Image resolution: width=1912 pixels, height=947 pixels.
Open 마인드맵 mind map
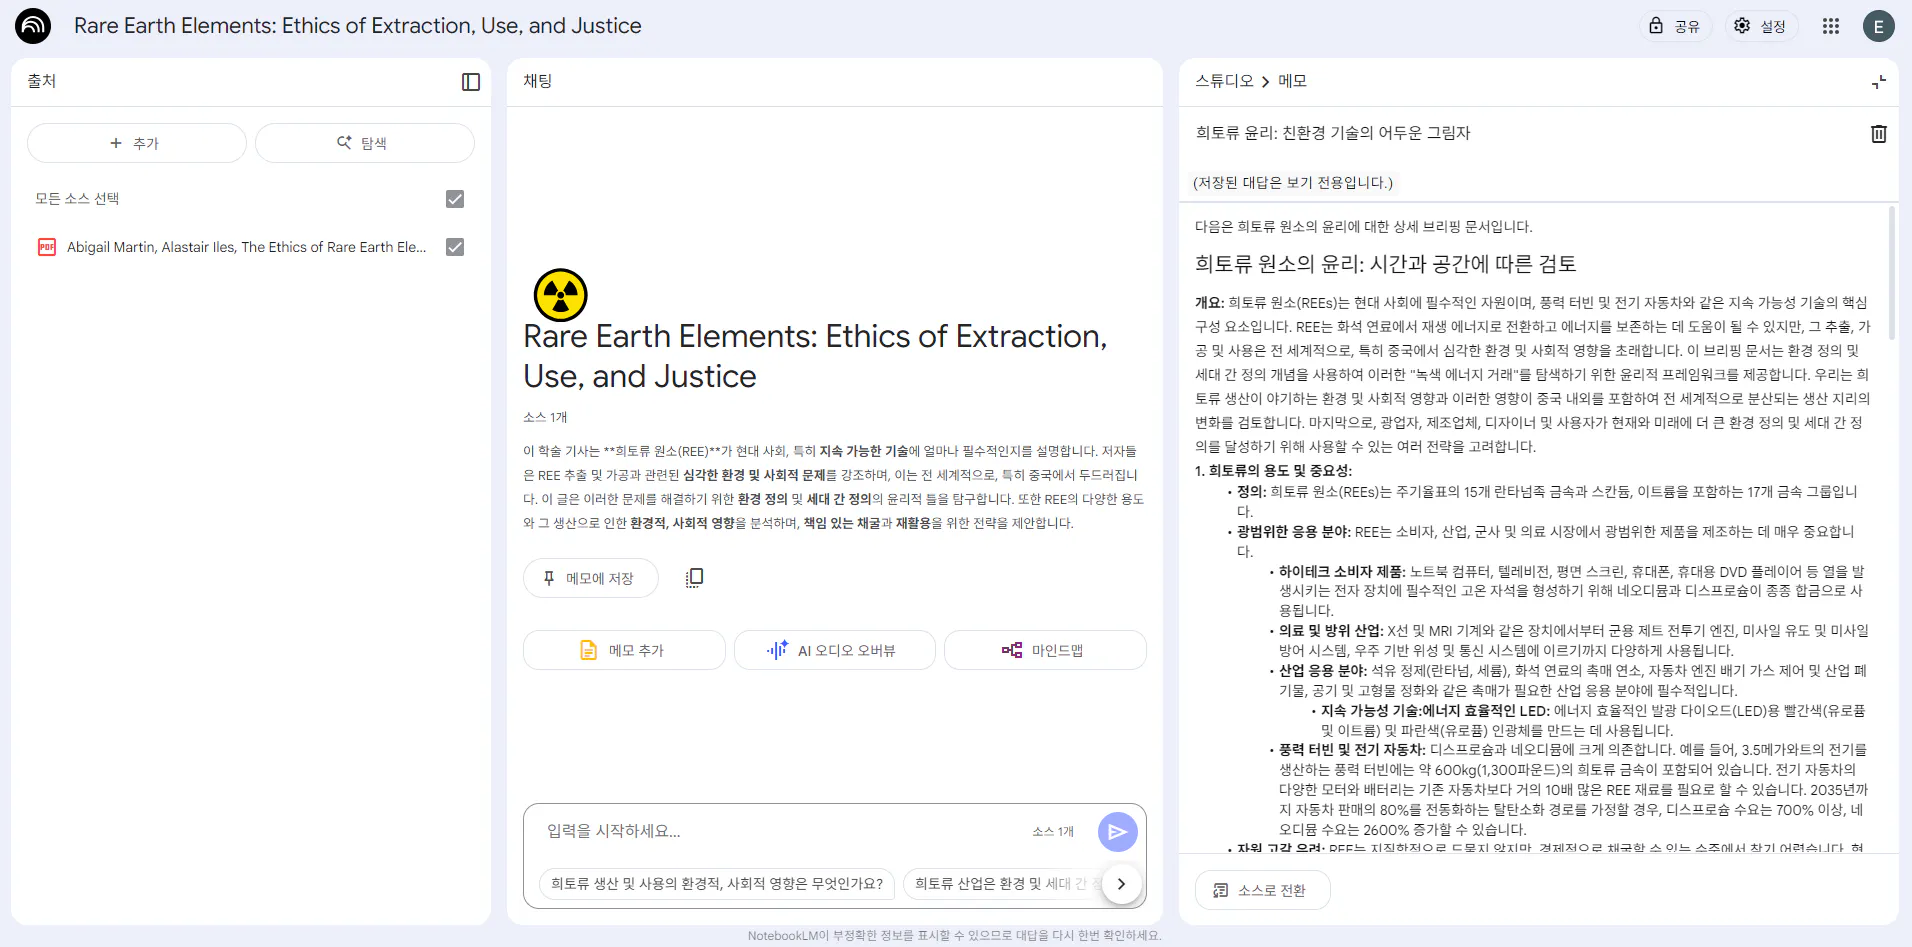1044,650
